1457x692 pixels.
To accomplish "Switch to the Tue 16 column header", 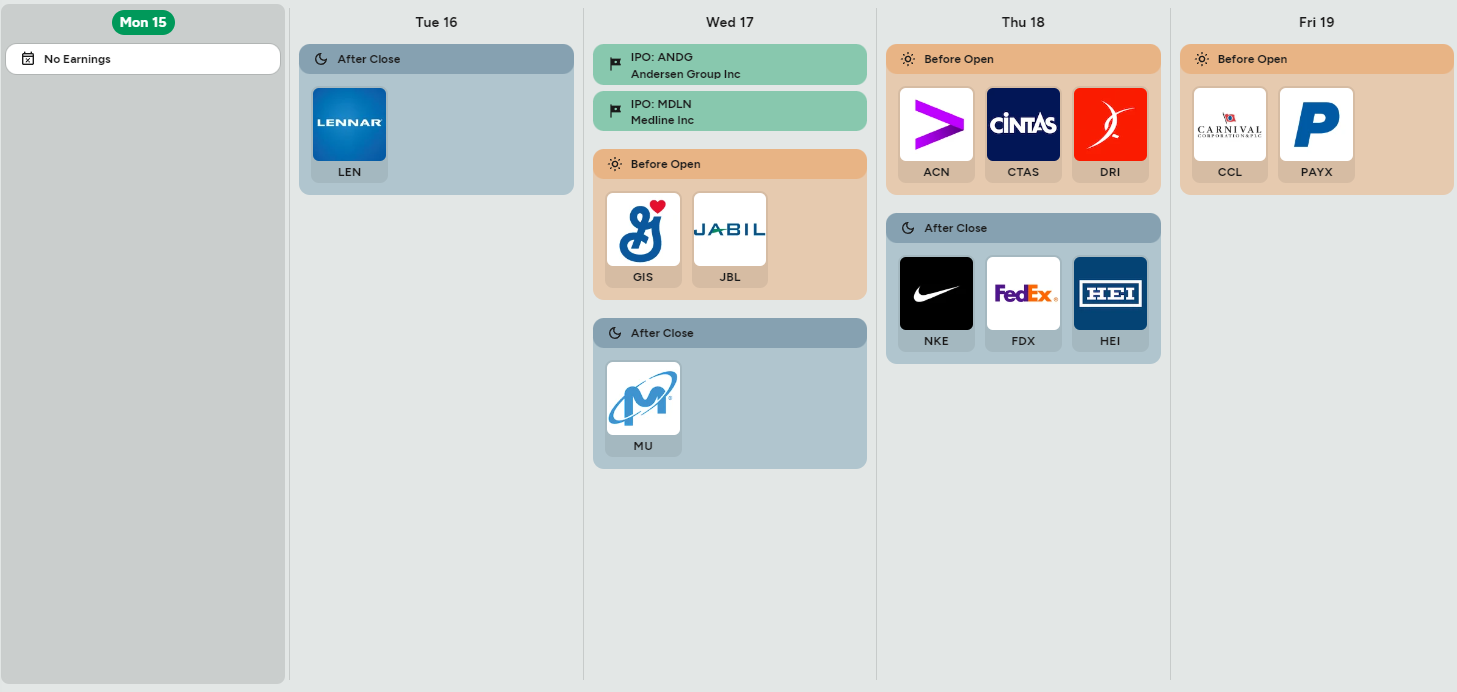I will pyautogui.click(x=437, y=22).
